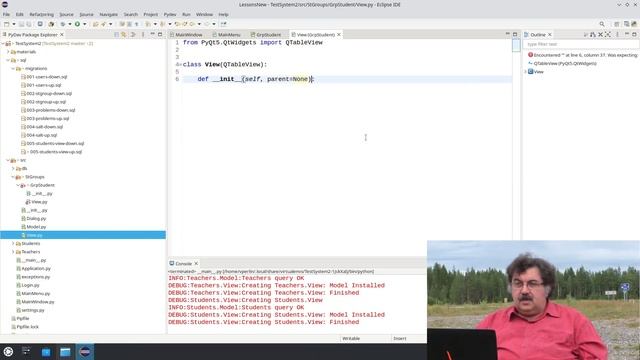Close the View (GrpStudent) editor tab
Screen dimensions: 640x360
[x=339, y=35]
